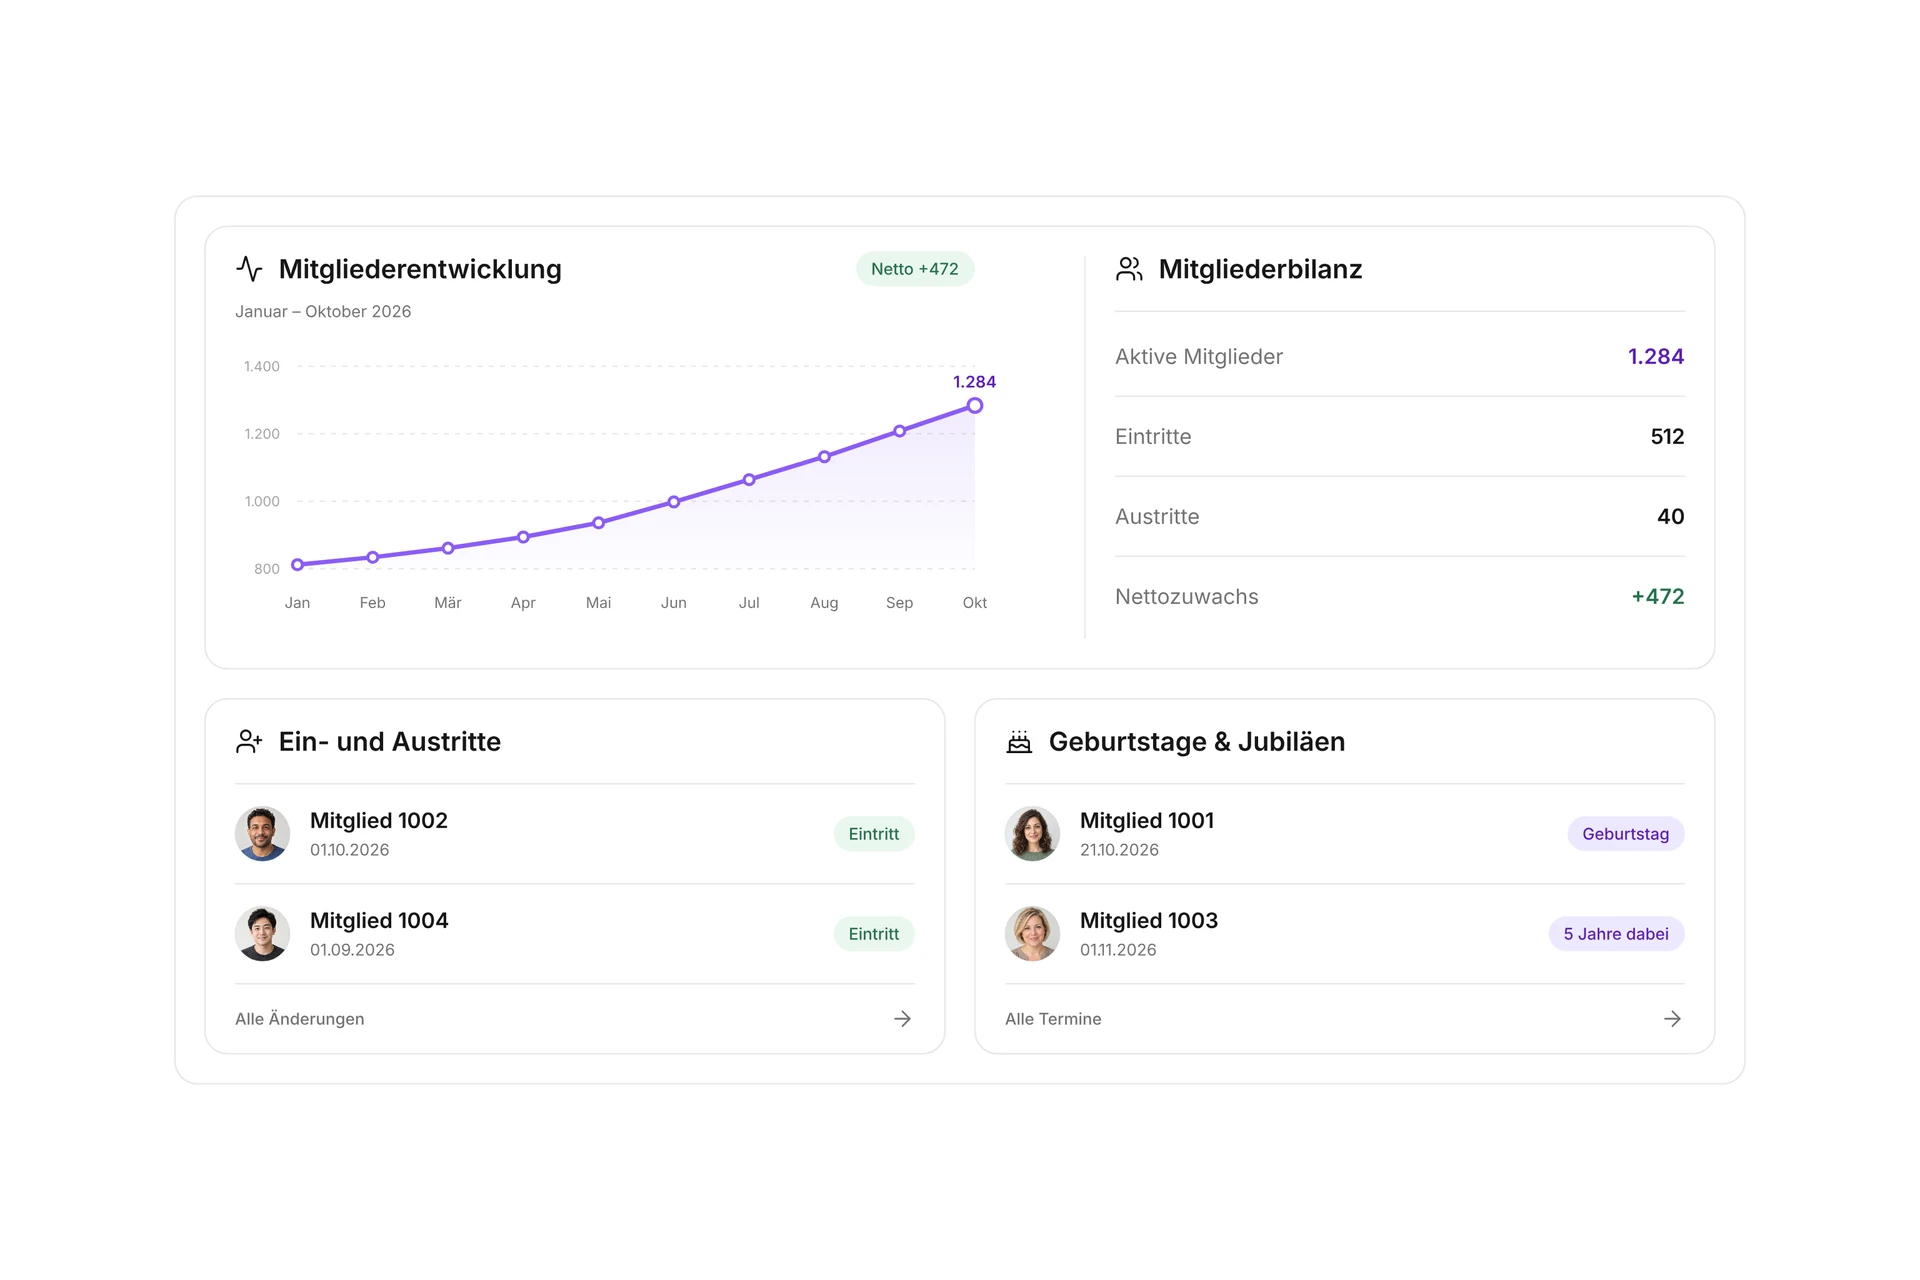Click the users icon beside Mitgliederbilanz
Screen dimensions: 1920x1280
pos(1129,269)
